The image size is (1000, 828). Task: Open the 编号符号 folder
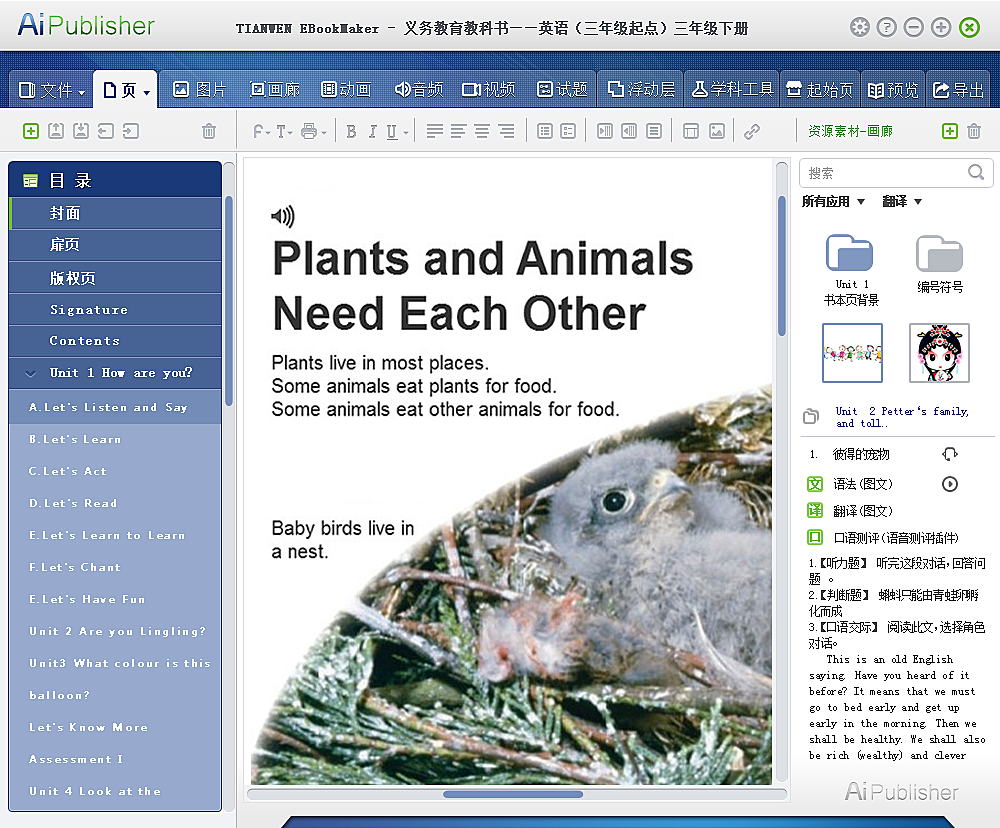pyautogui.click(x=940, y=264)
